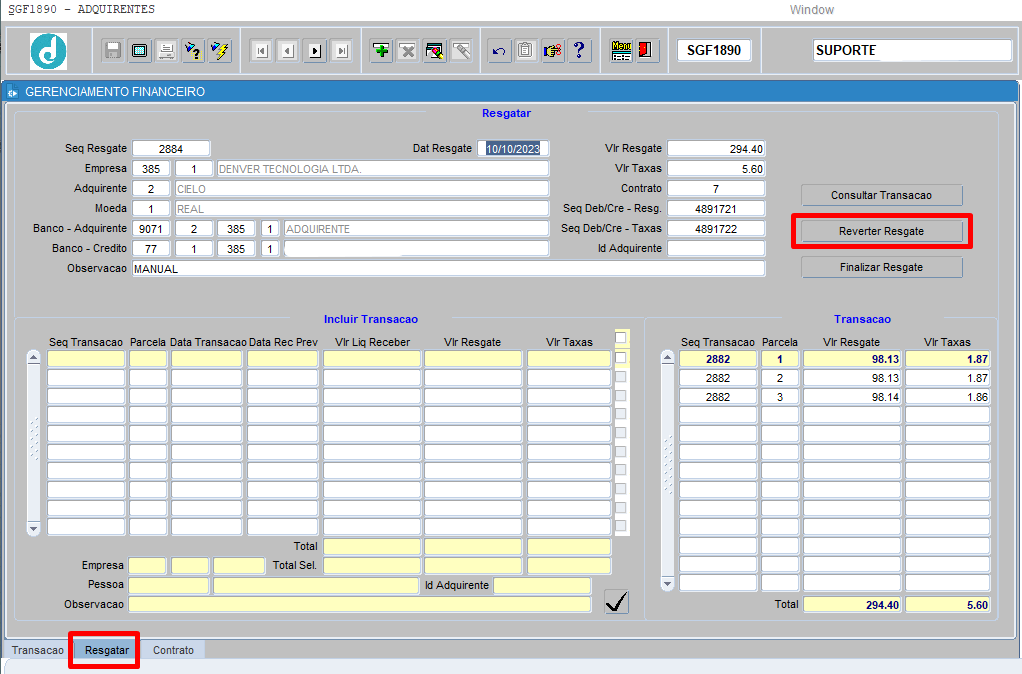Click the Reverter Resgate button
Viewport: 1022px width, 674px height.
click(x=881, y=231)
